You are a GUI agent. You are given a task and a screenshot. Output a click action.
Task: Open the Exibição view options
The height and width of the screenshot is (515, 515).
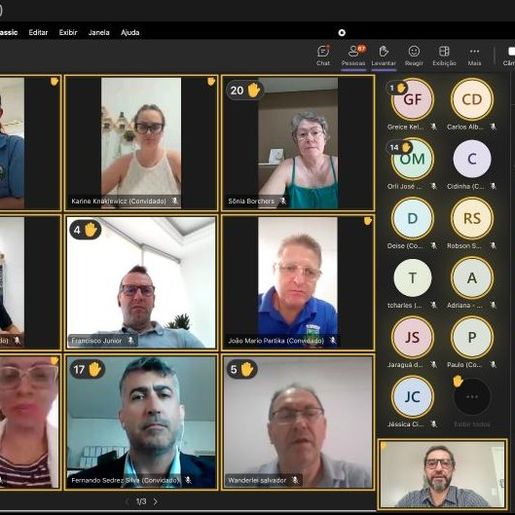click(x=444, y=56)
